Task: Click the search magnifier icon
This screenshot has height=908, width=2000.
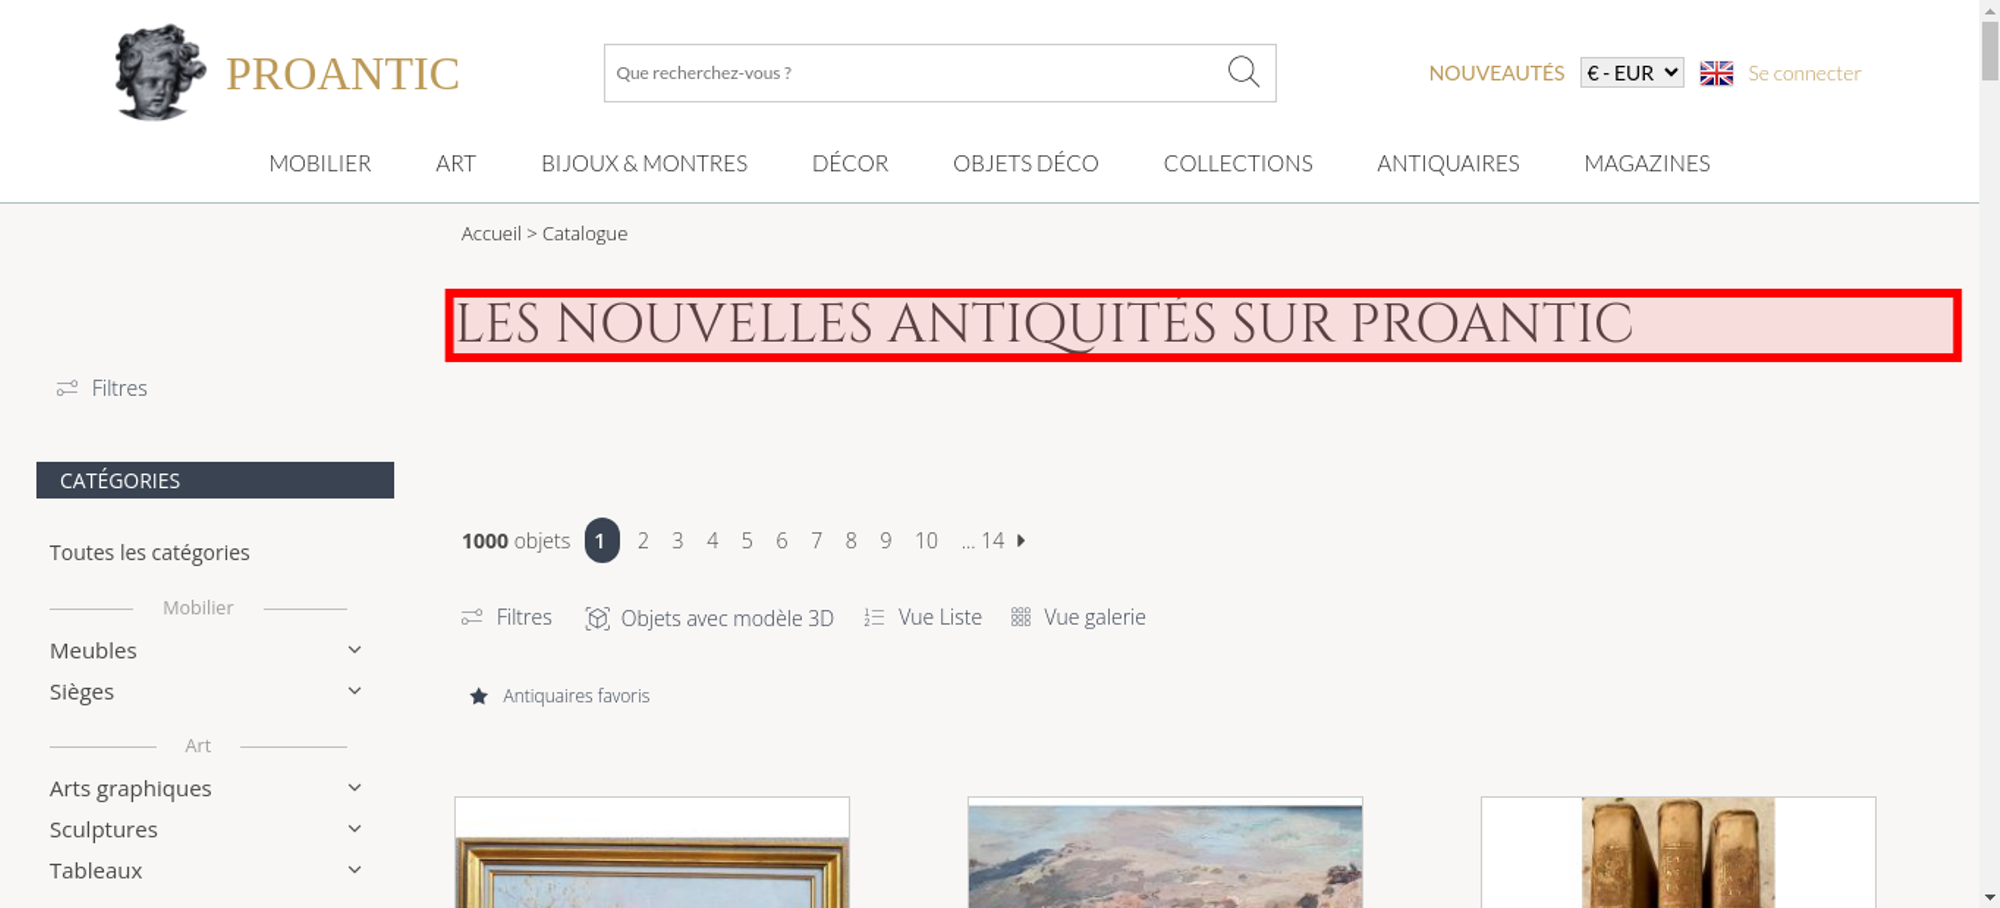Action: click(1243, 72)
